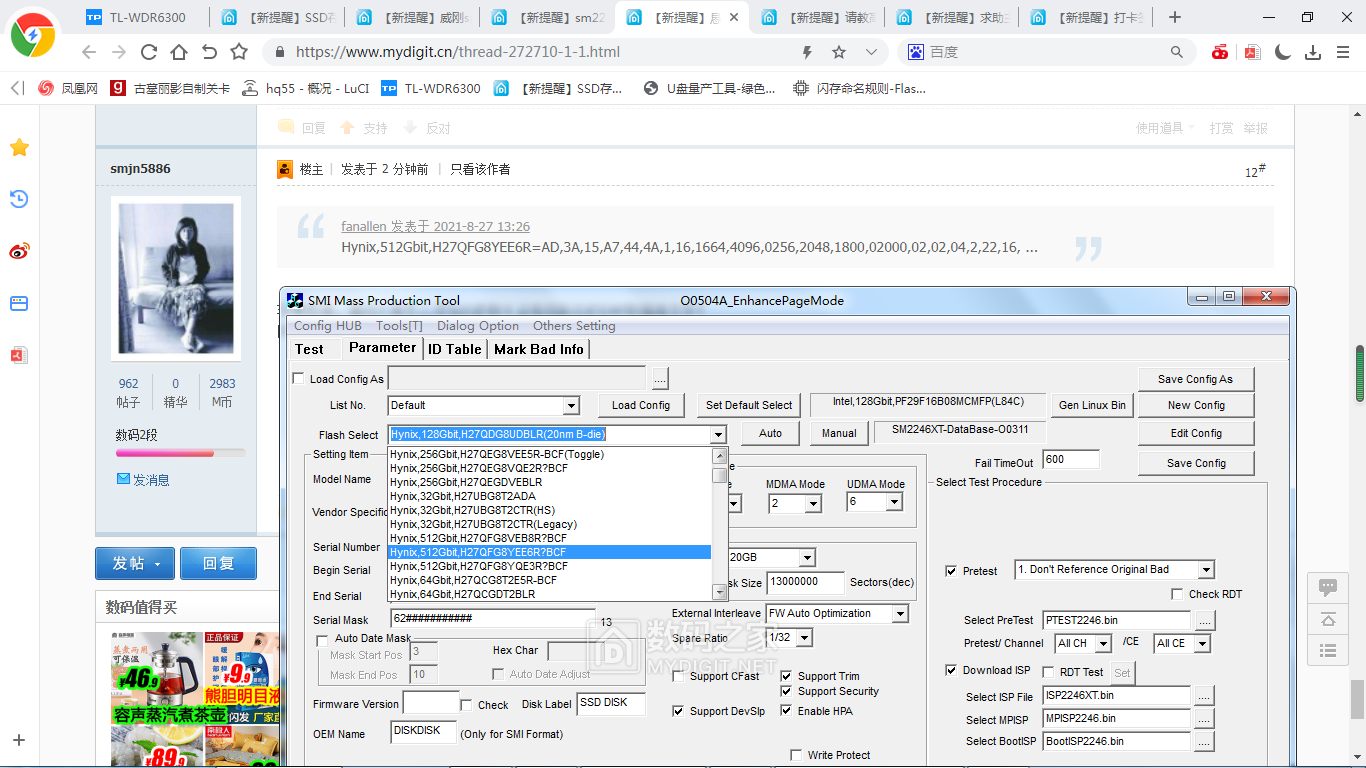Screen dimensions: 1366x768
Task: Reload the page with refresh icon
Action: (149, 52)
